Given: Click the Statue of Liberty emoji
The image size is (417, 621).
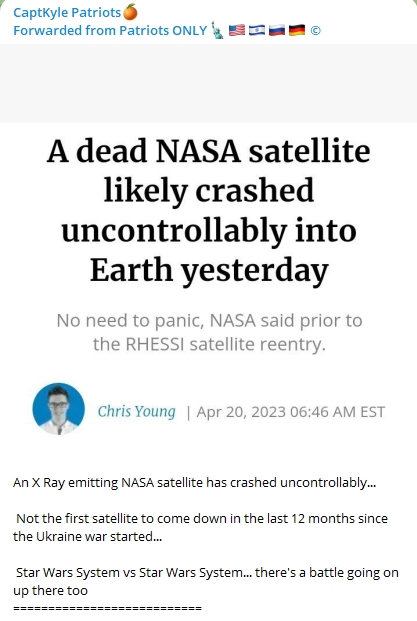Looking at the screenshot, I should [x=217, y=30].
